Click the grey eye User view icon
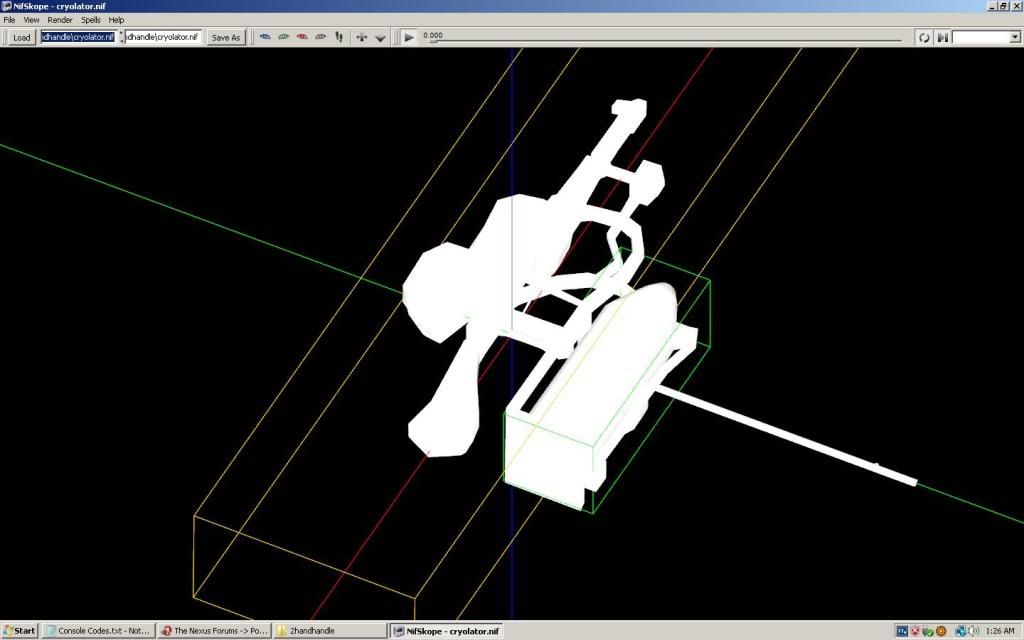The image size is (1024, 640). coord(320,37)
